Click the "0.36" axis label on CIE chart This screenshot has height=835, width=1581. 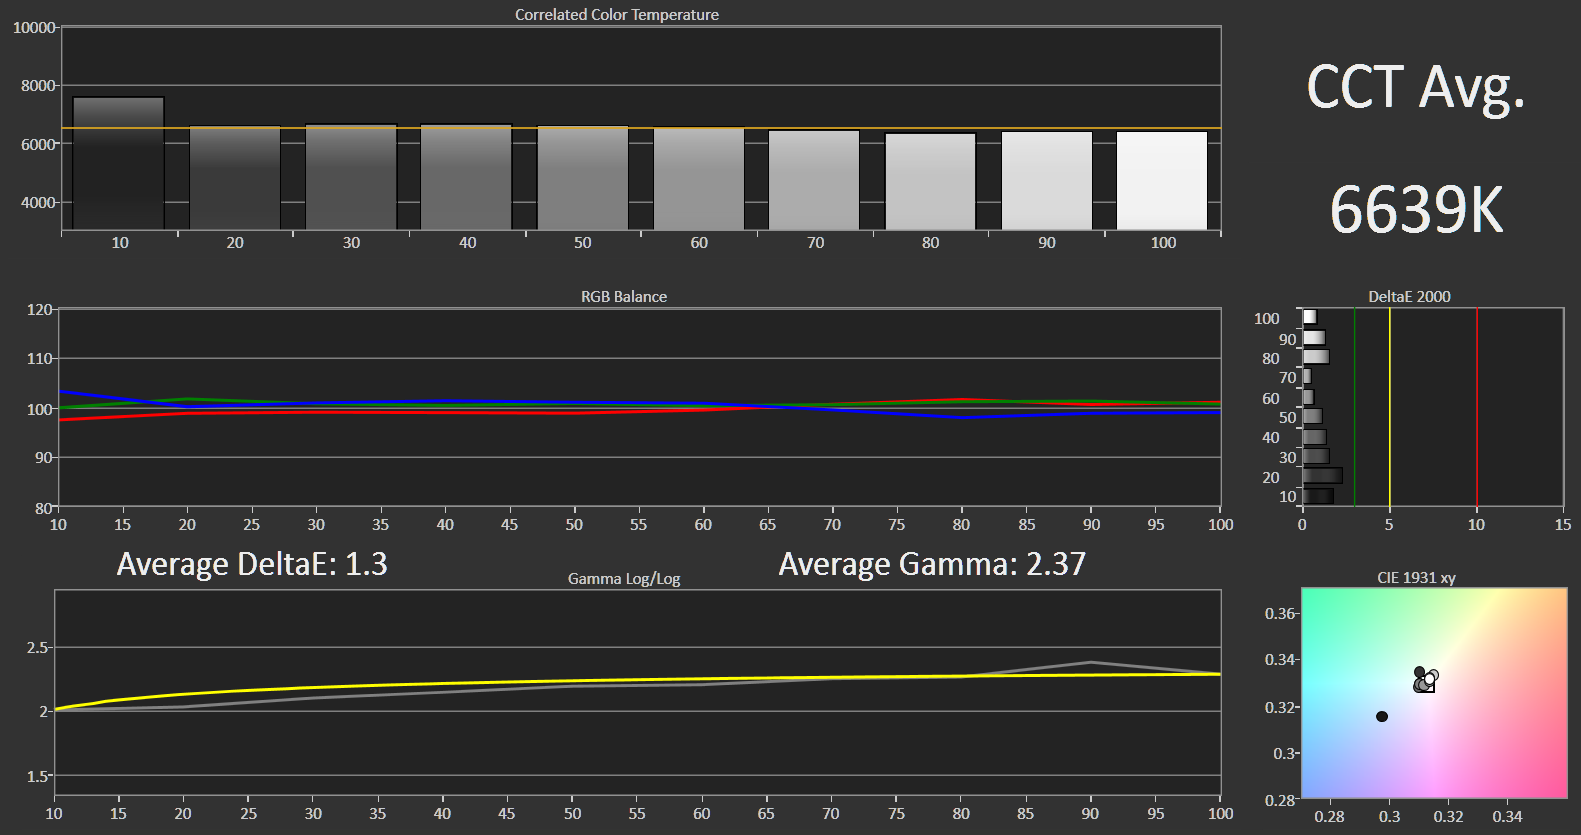(x=1280, y=613)
